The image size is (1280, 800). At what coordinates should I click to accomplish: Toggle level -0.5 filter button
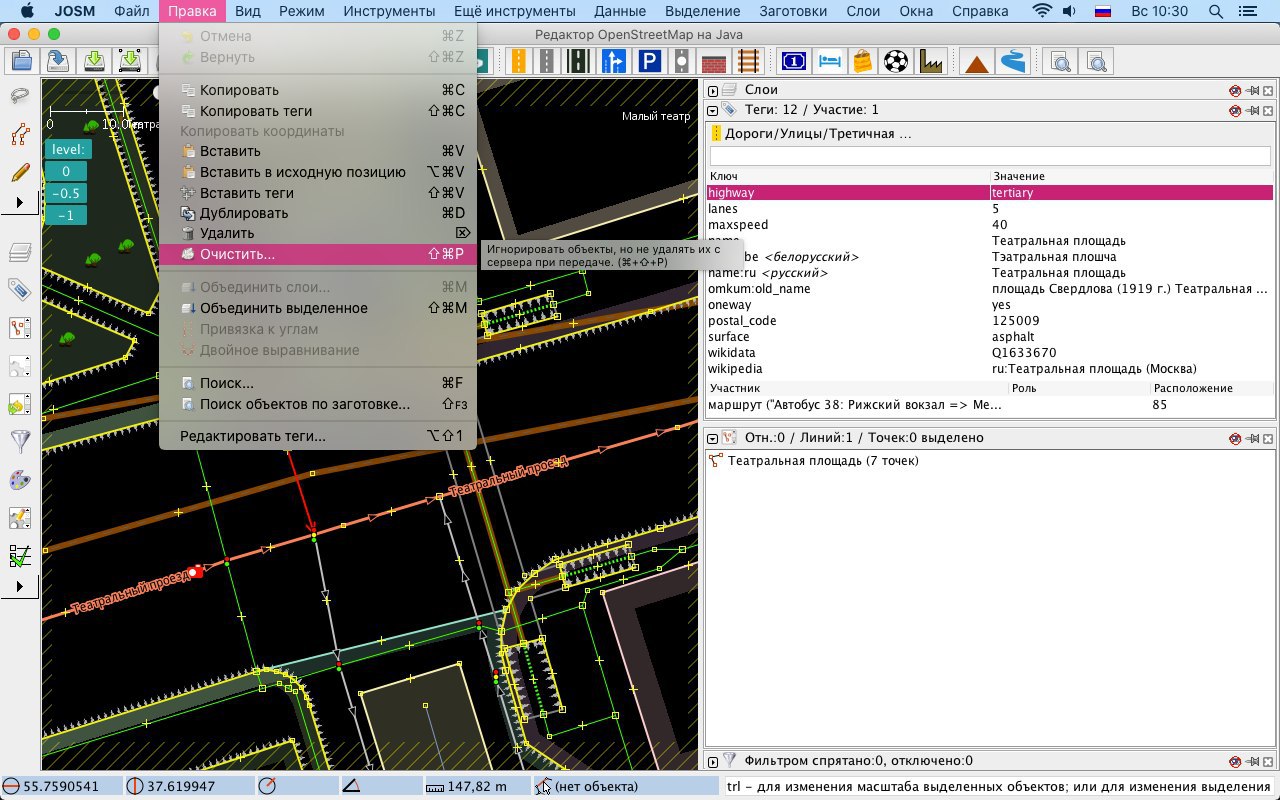66,193
